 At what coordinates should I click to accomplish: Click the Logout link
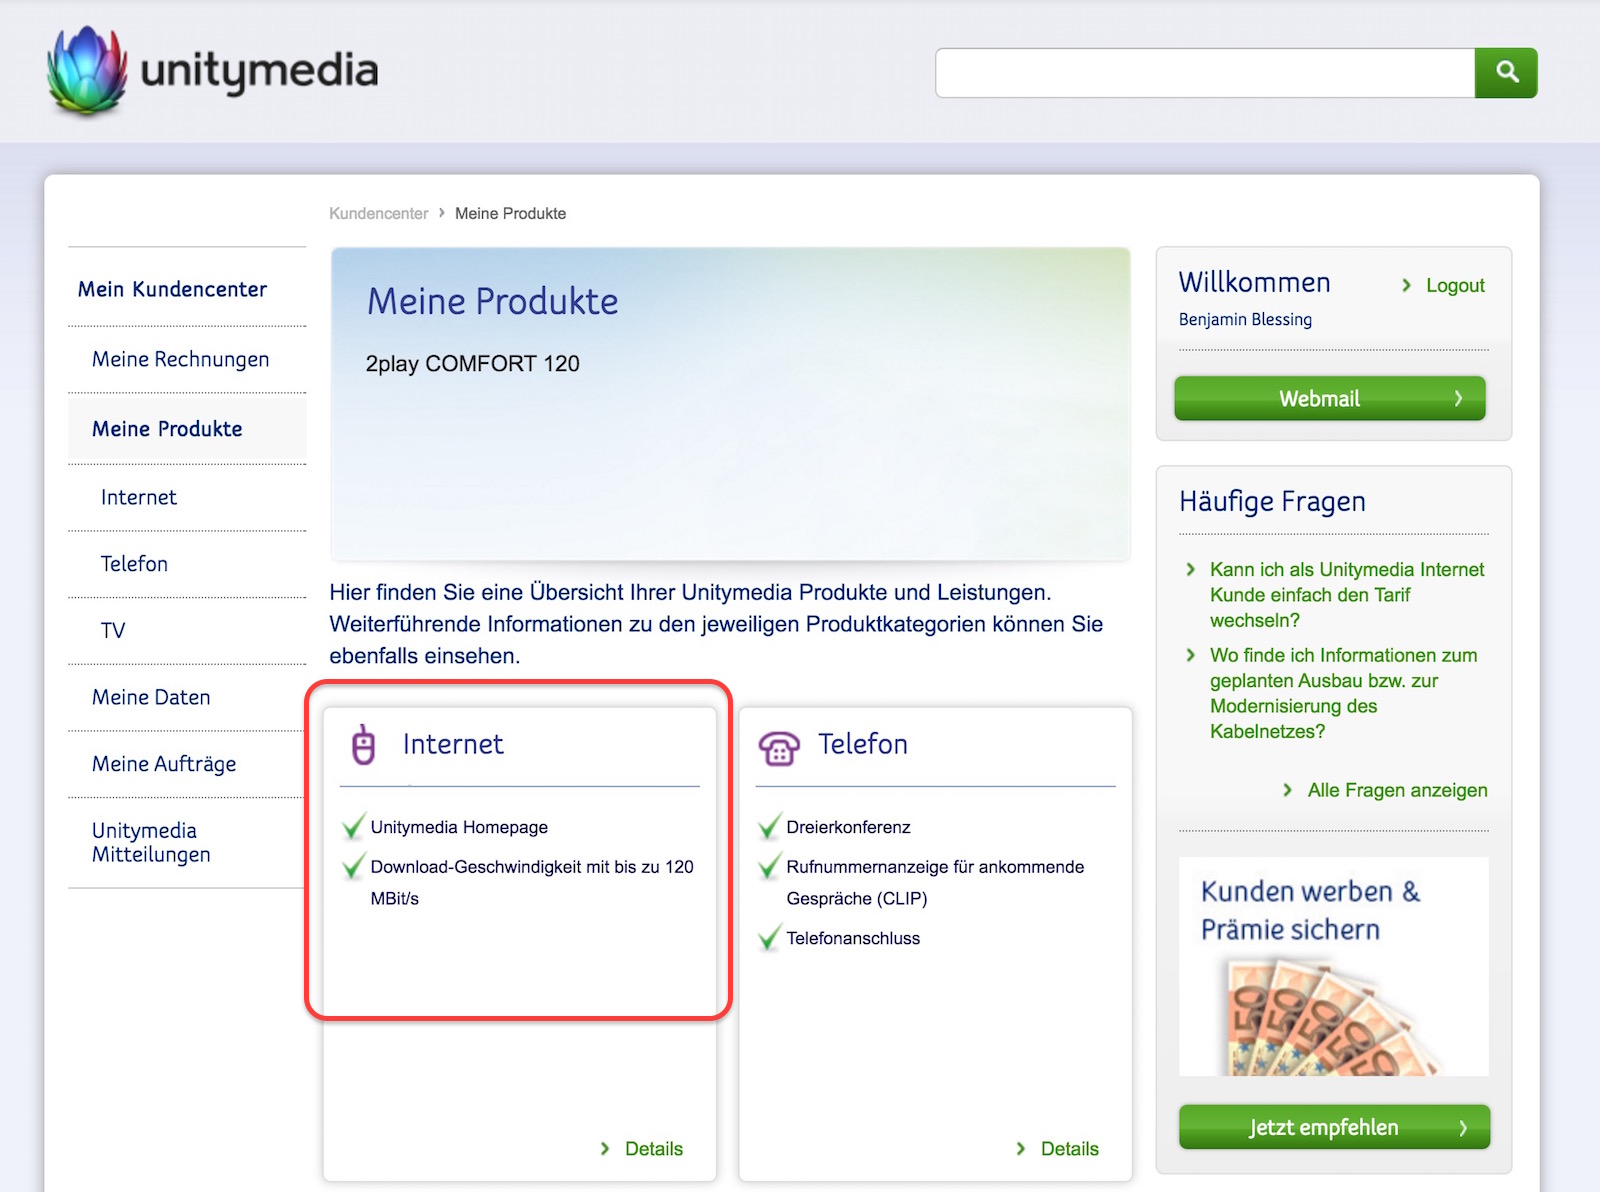click(x=1455, y=285)
